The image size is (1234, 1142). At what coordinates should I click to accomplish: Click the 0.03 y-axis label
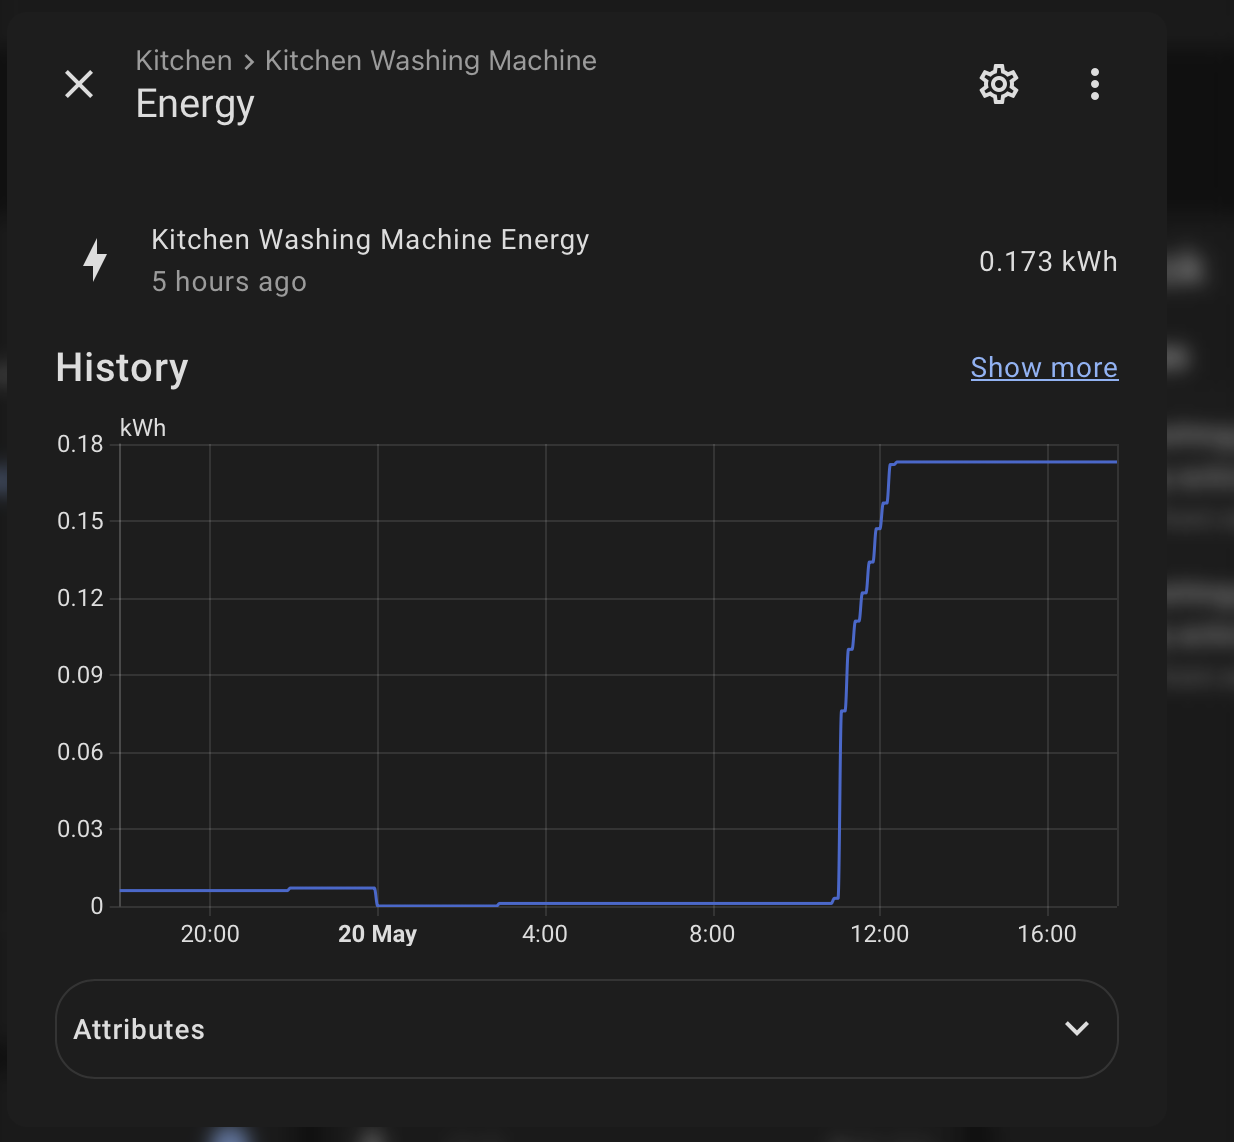coord(80,829)
